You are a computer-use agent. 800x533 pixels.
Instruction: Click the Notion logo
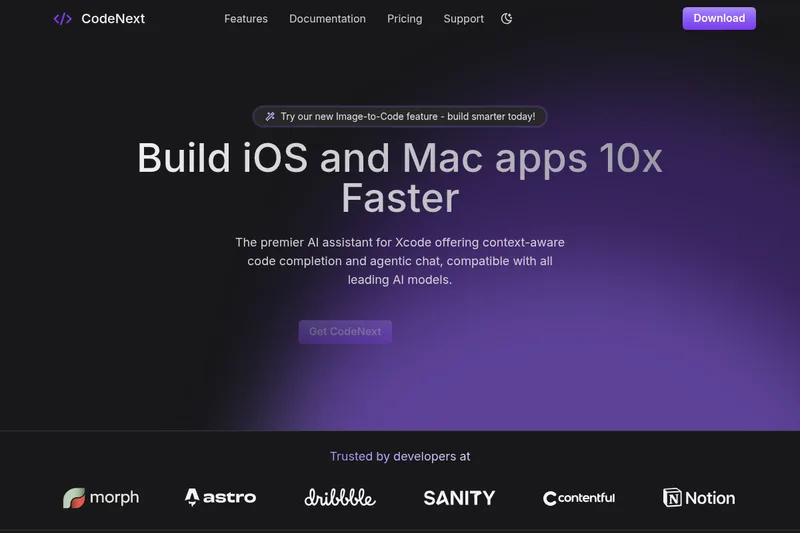(699, 498)
